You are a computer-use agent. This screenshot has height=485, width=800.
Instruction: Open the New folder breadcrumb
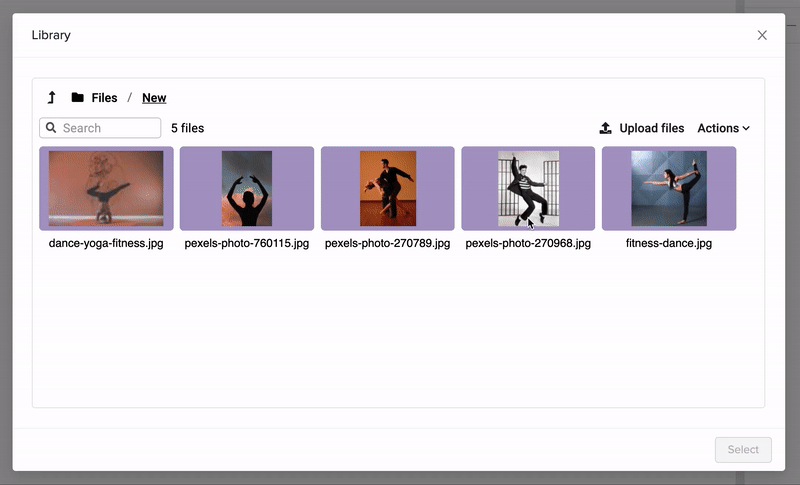(x=154, y=98)
